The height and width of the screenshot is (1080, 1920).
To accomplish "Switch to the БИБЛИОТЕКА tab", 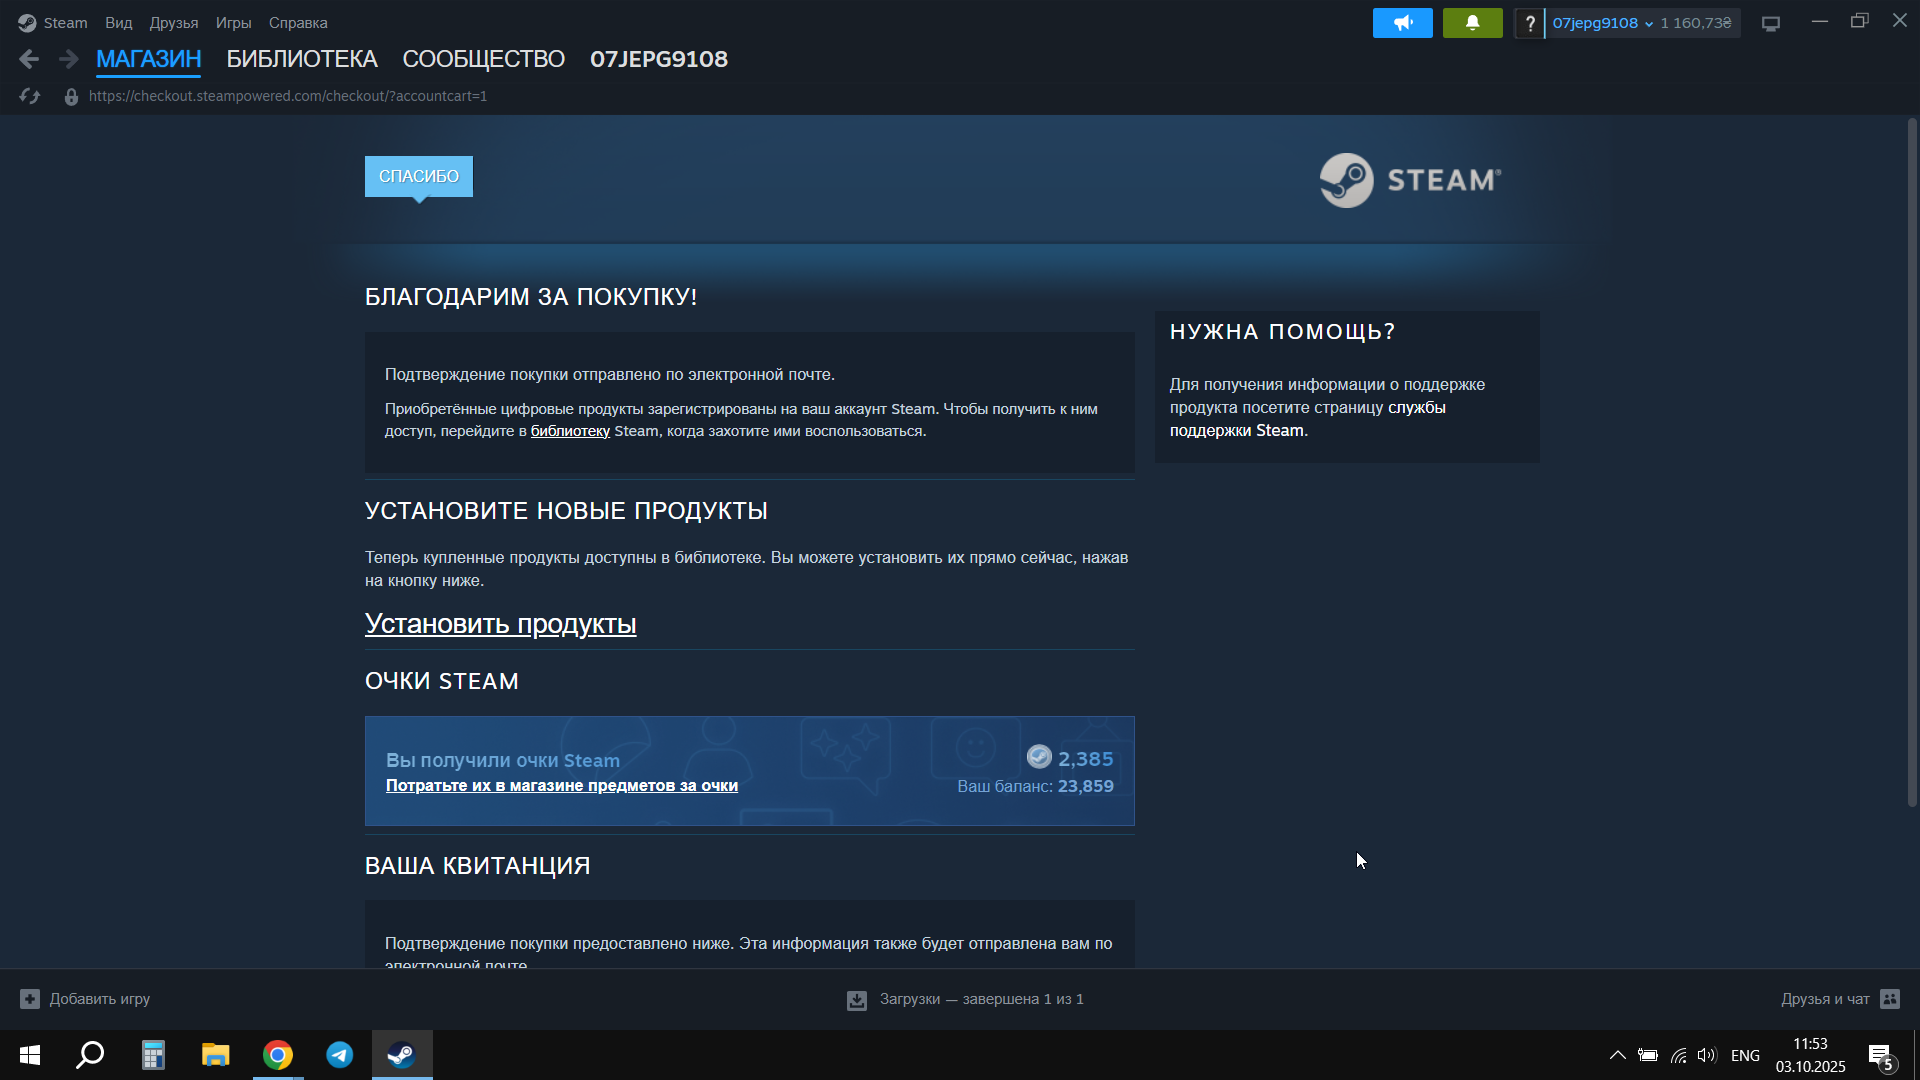I will click(301, 59).
